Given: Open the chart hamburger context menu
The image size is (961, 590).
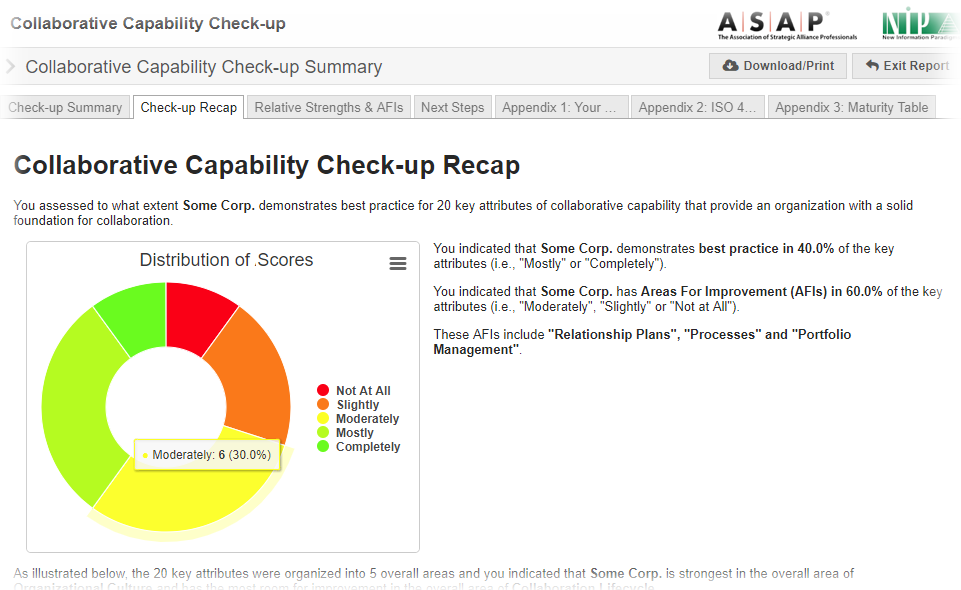Looking at the screenshot, I should tap(398, 263).
